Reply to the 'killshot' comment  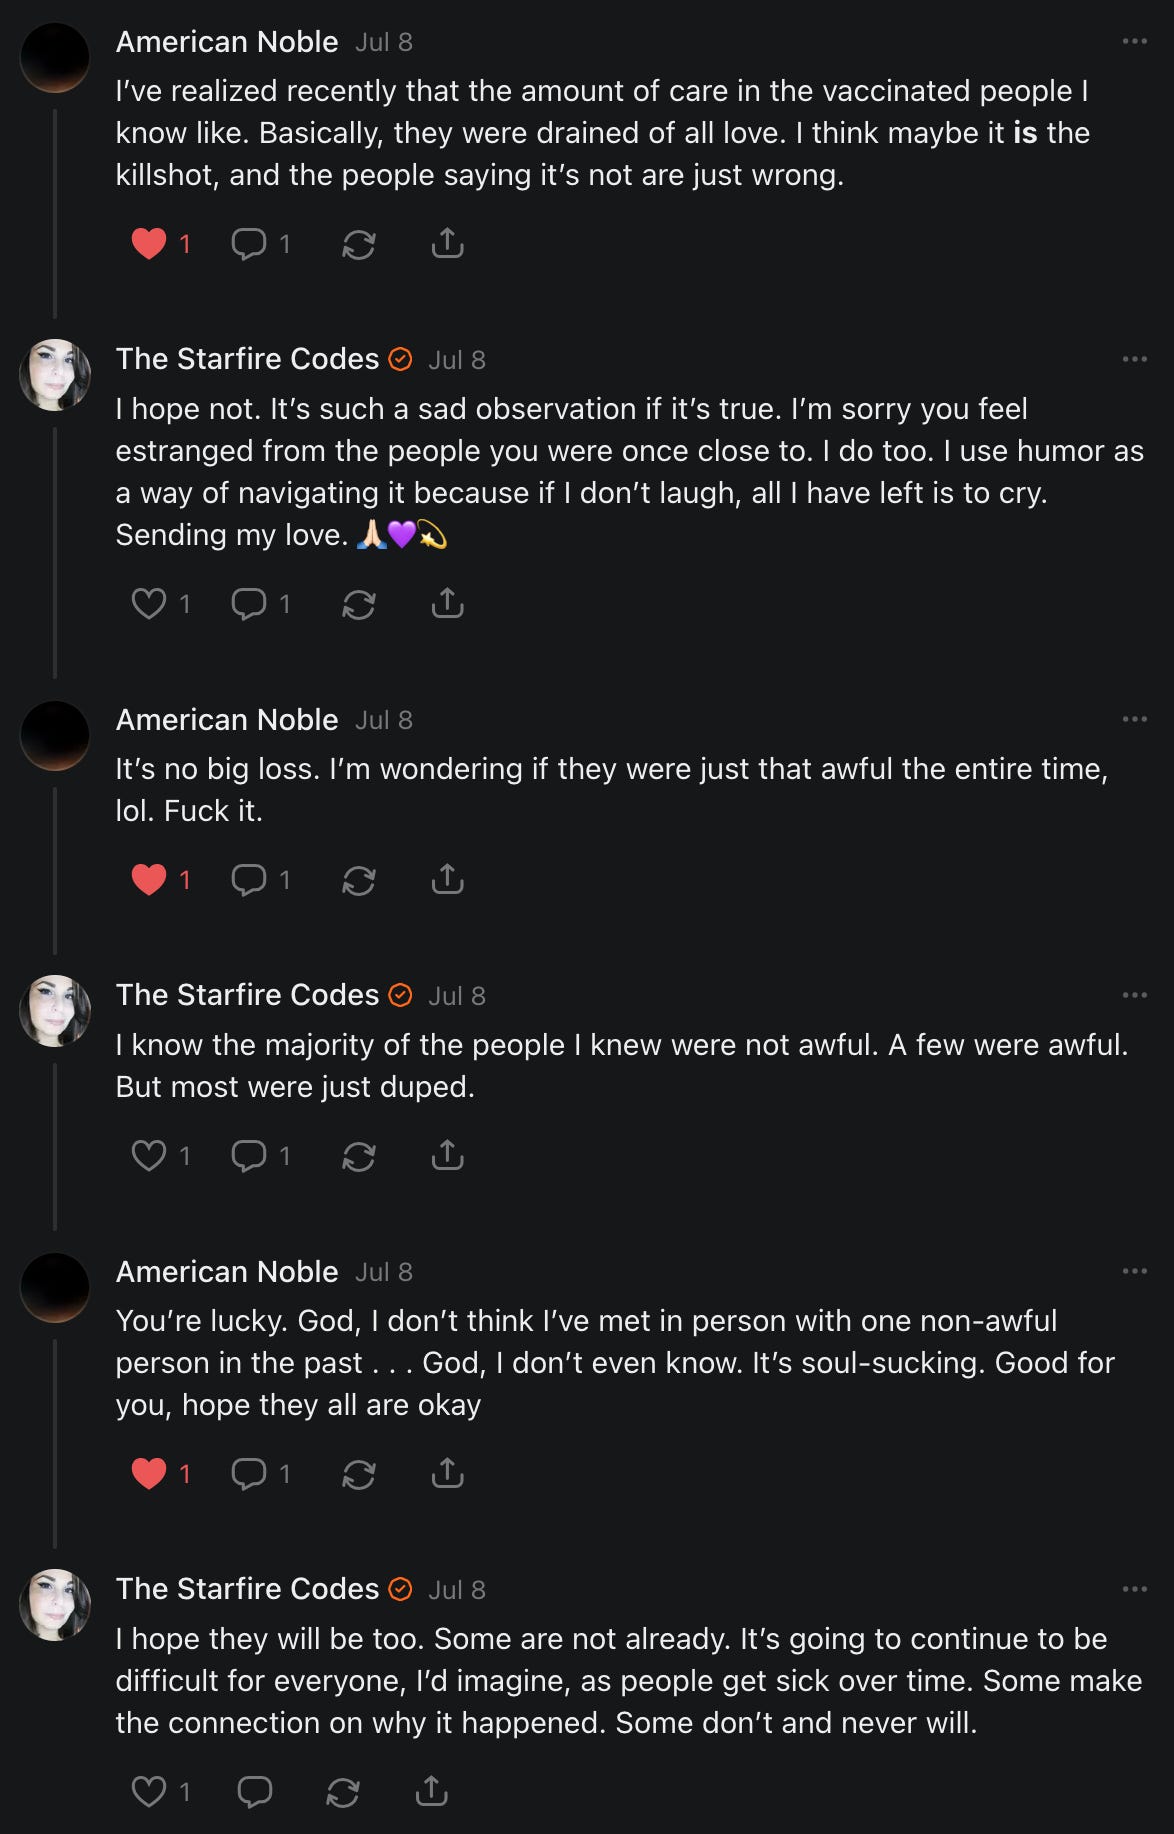click(x=249, y=244)
